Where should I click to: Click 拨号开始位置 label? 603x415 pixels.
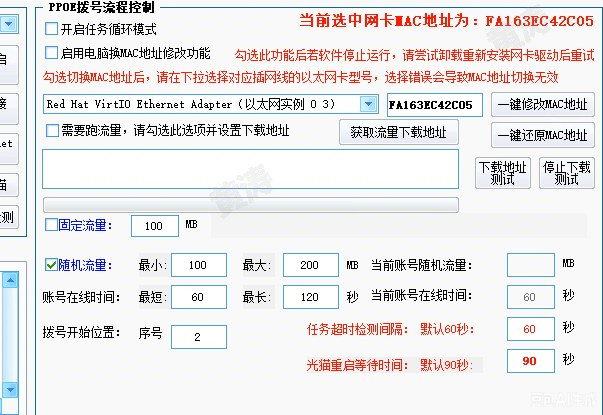point(81,332)
